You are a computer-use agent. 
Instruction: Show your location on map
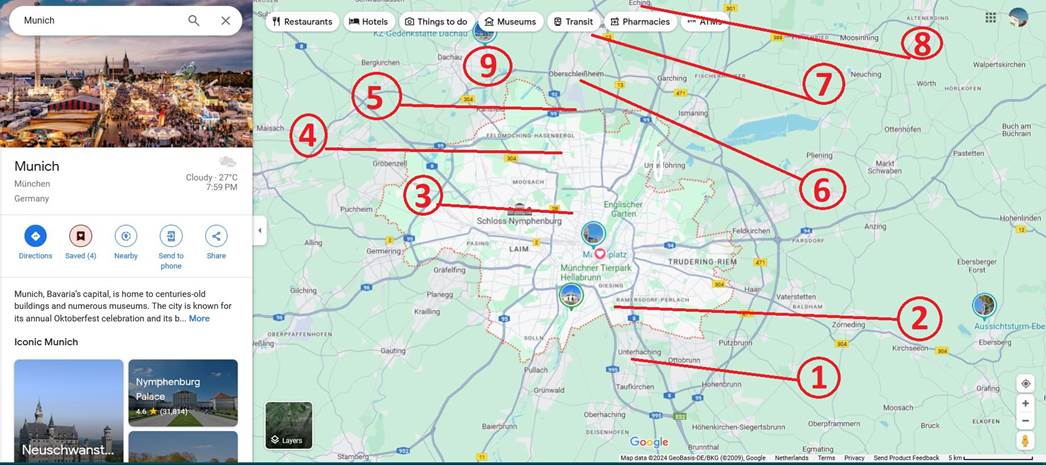[x=1025, y=384]
